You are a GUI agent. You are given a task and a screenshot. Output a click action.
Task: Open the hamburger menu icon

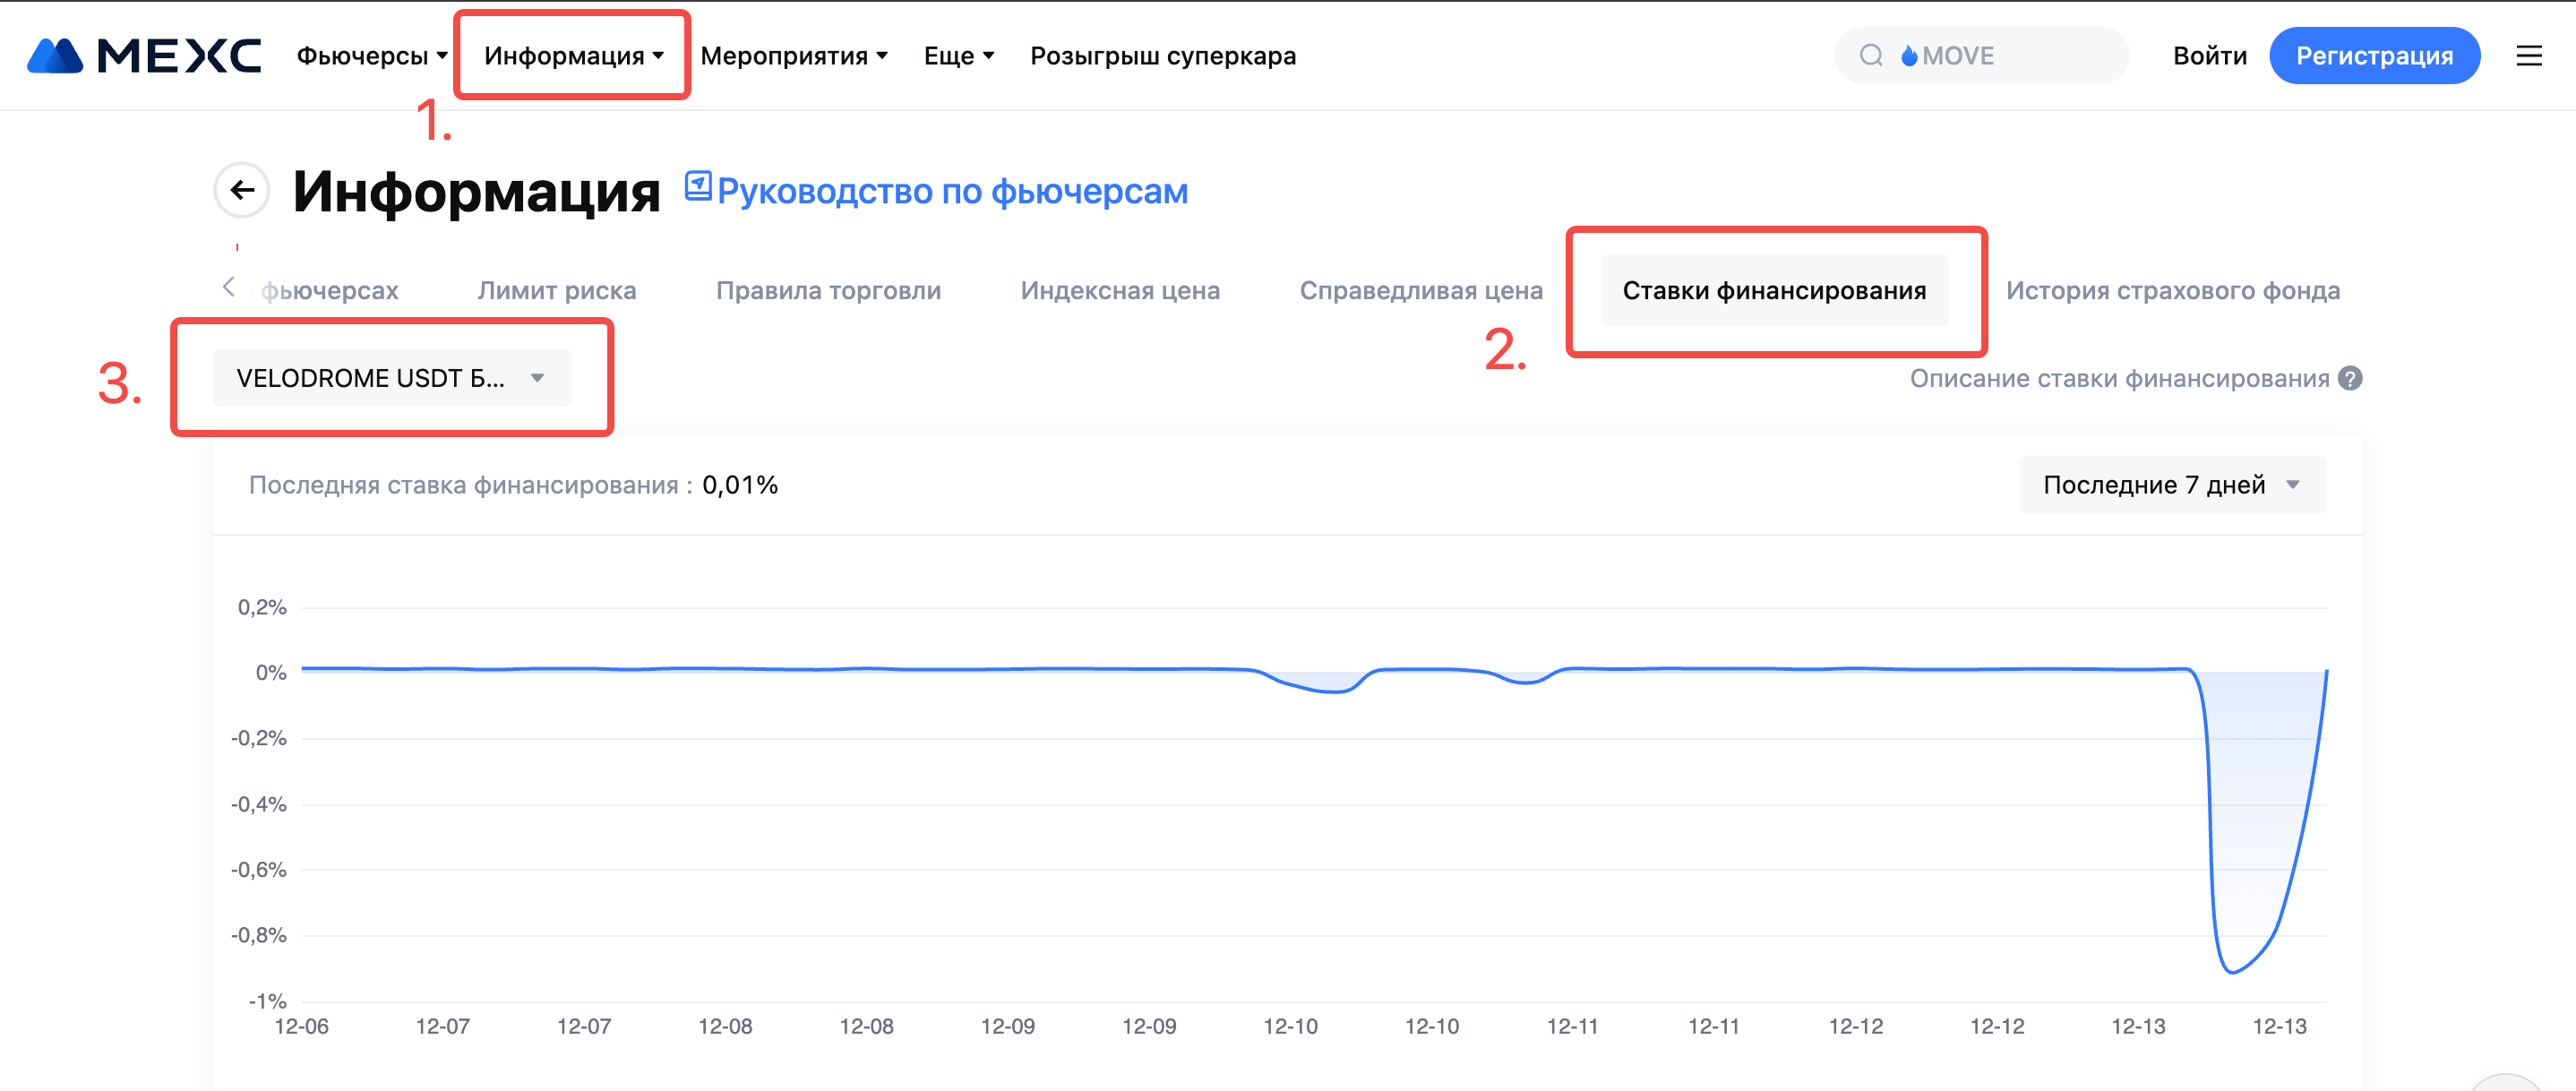pyautogui.click(x=2528, y=56)
